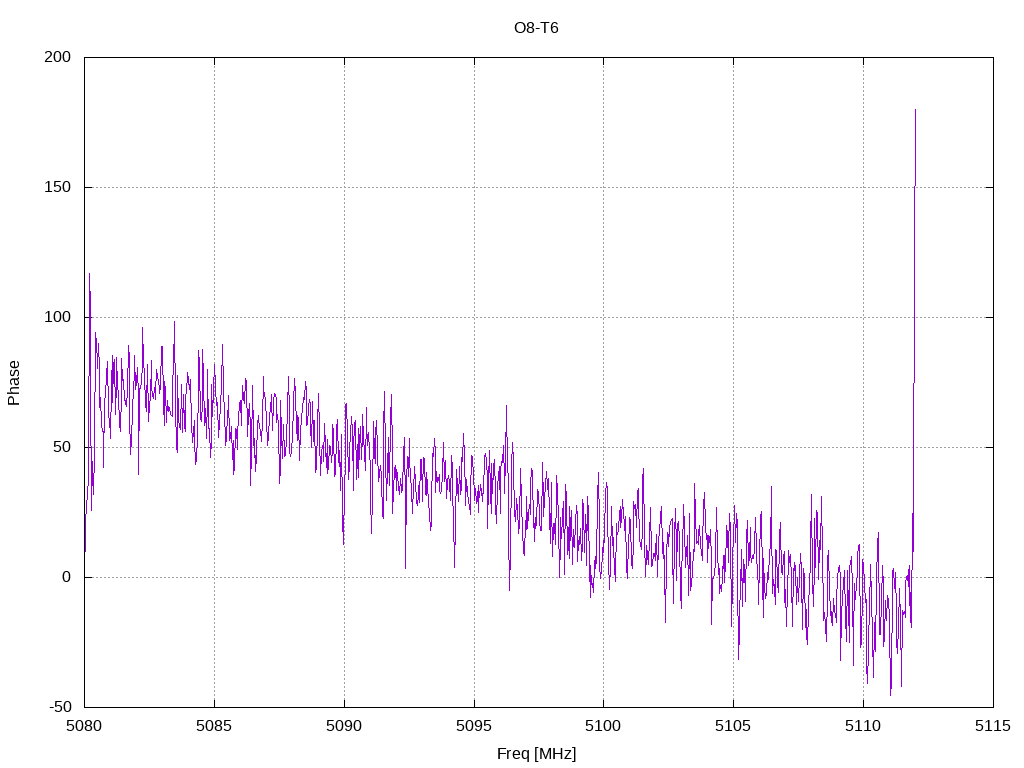Click the Phase y-axis label
1024x768 pixels.
pyautogui.click(x=14, y=383)
